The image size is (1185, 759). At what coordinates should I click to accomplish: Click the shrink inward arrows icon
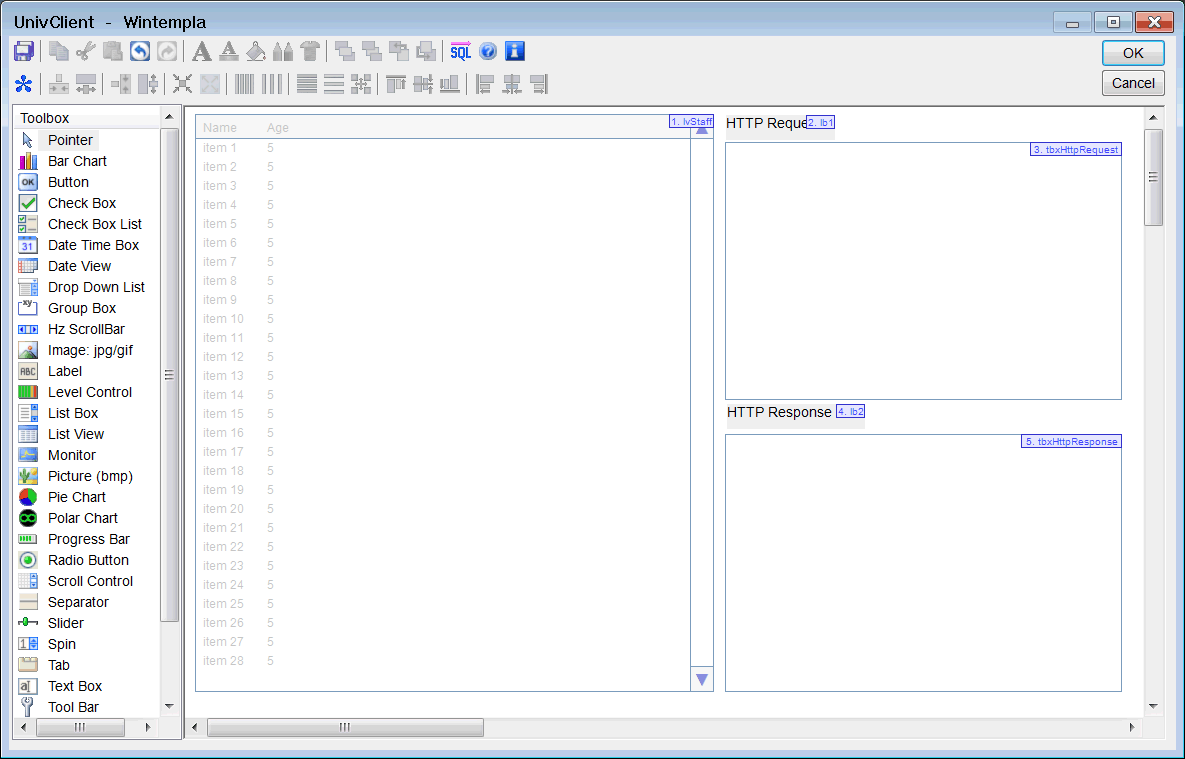[182, 84]
